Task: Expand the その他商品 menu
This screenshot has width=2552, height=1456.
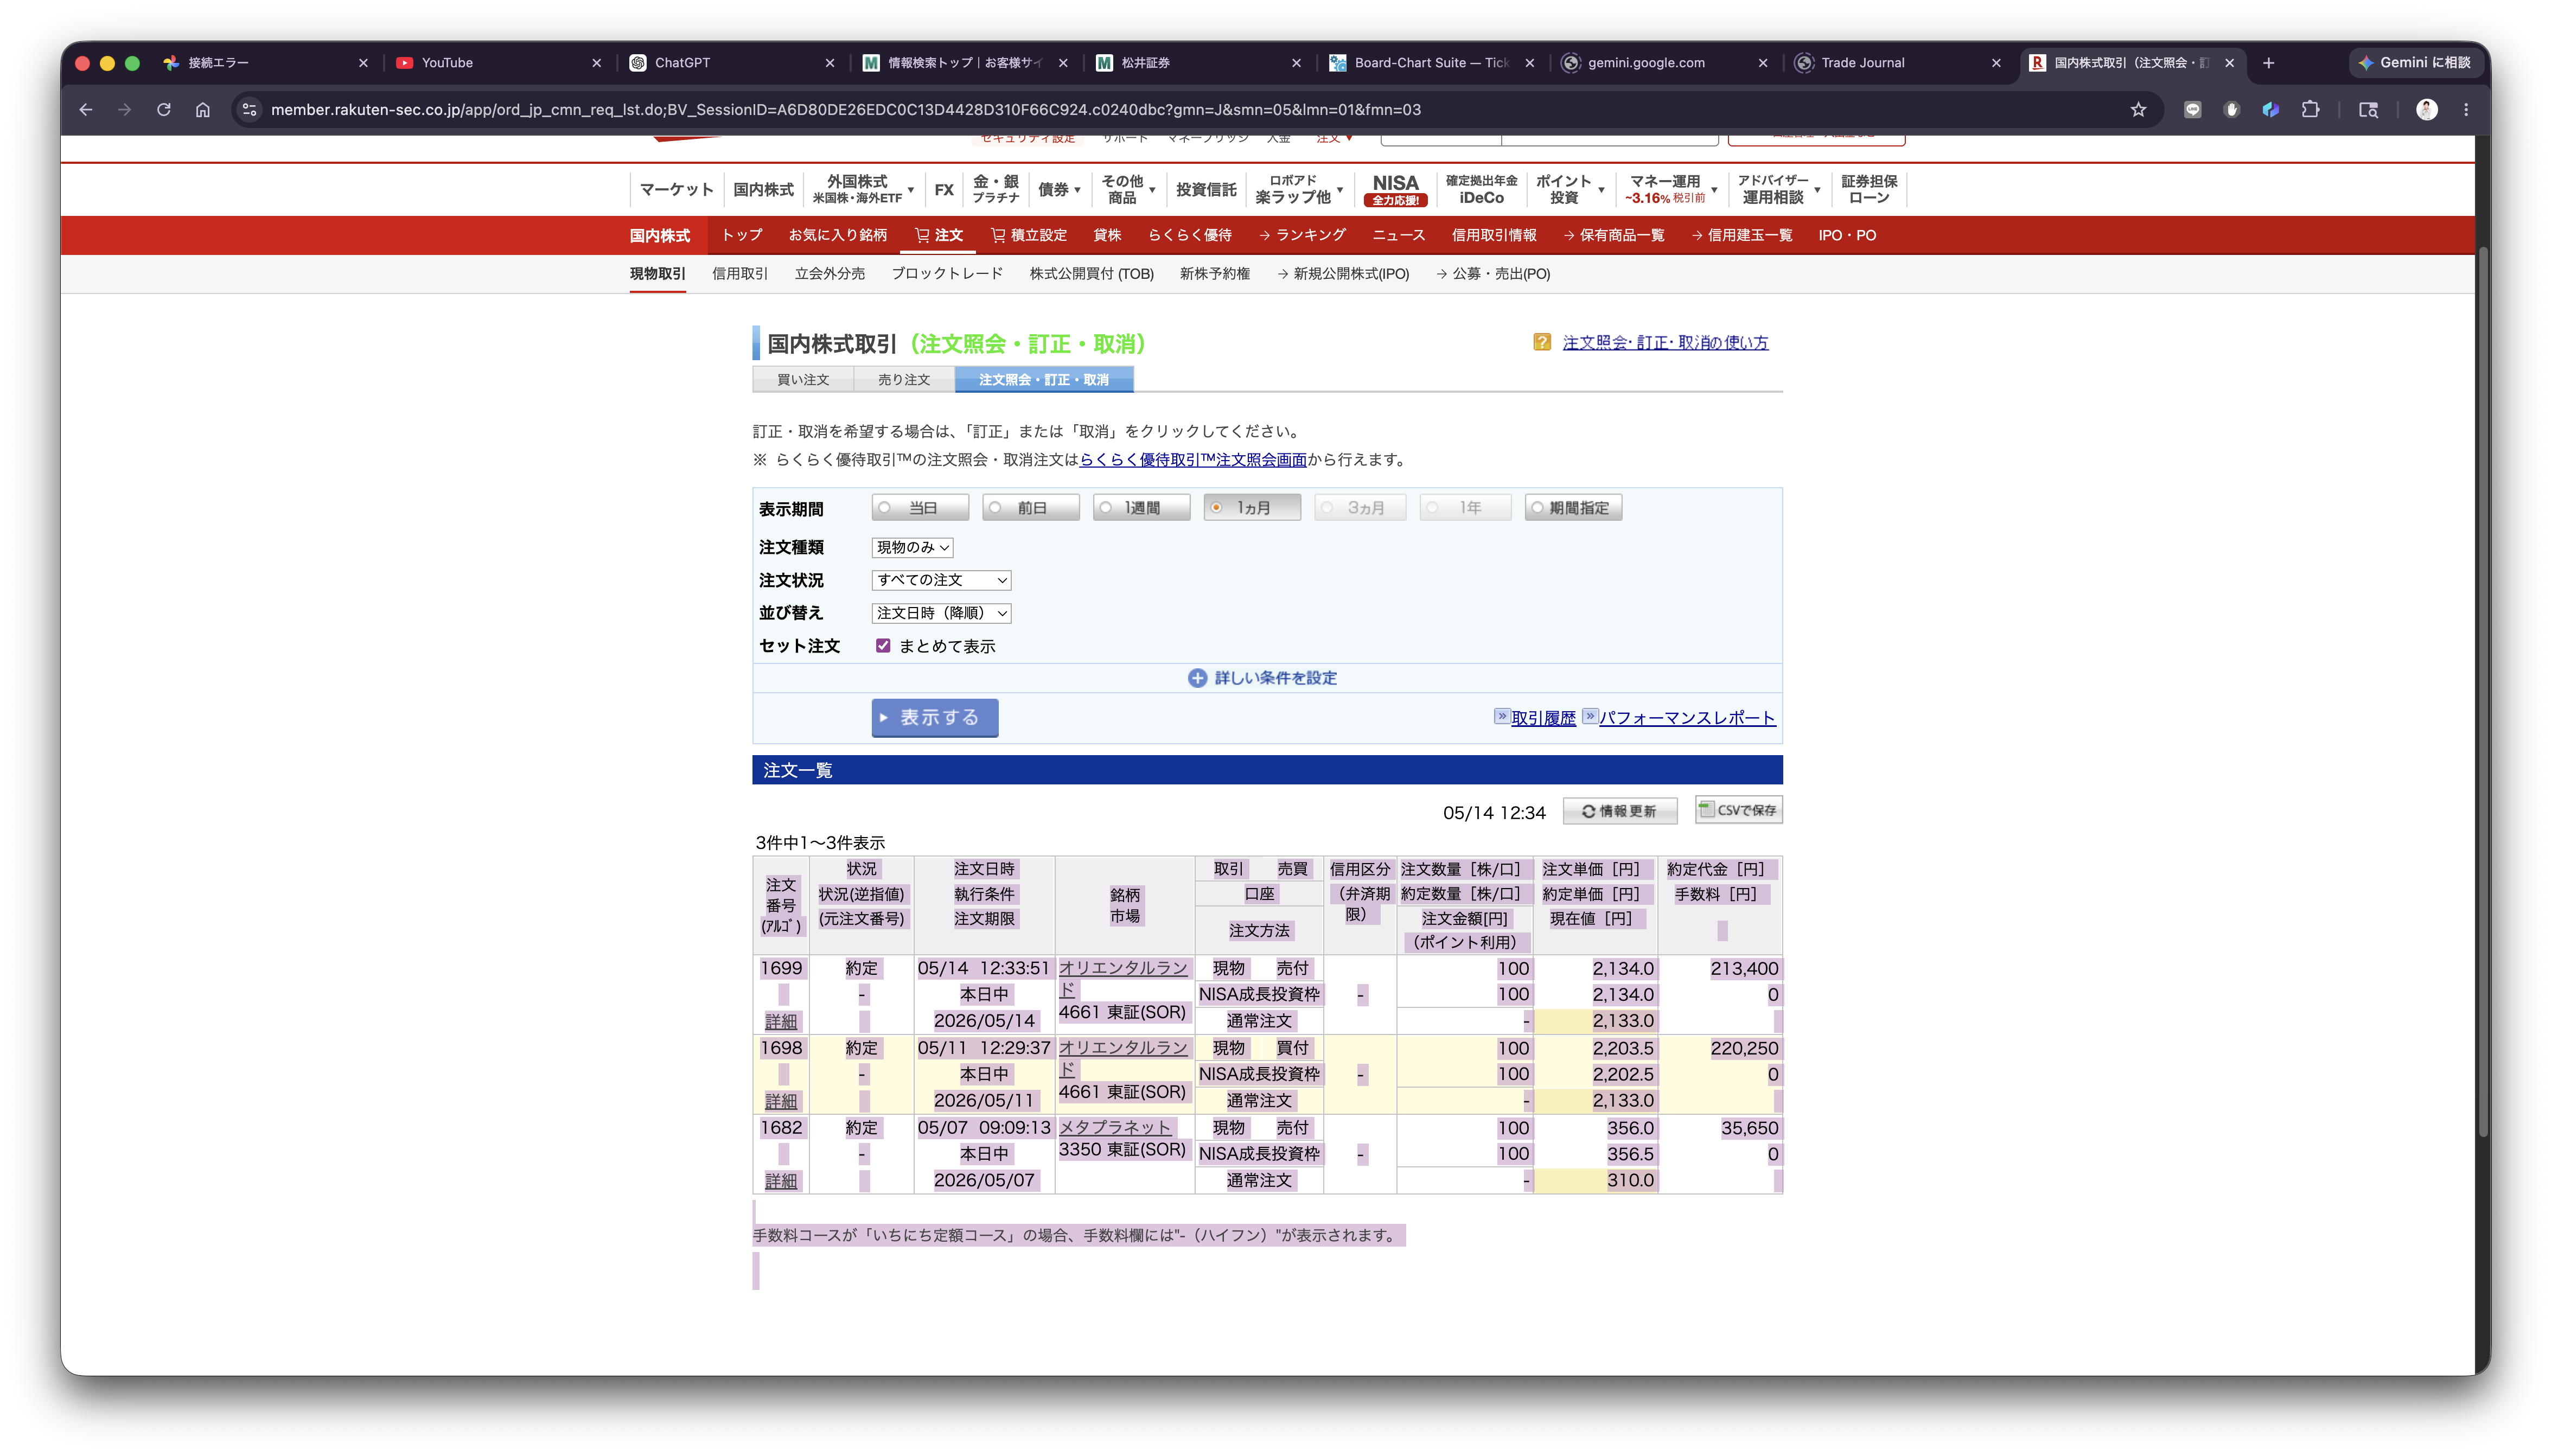Action: tap(1128, 189)
